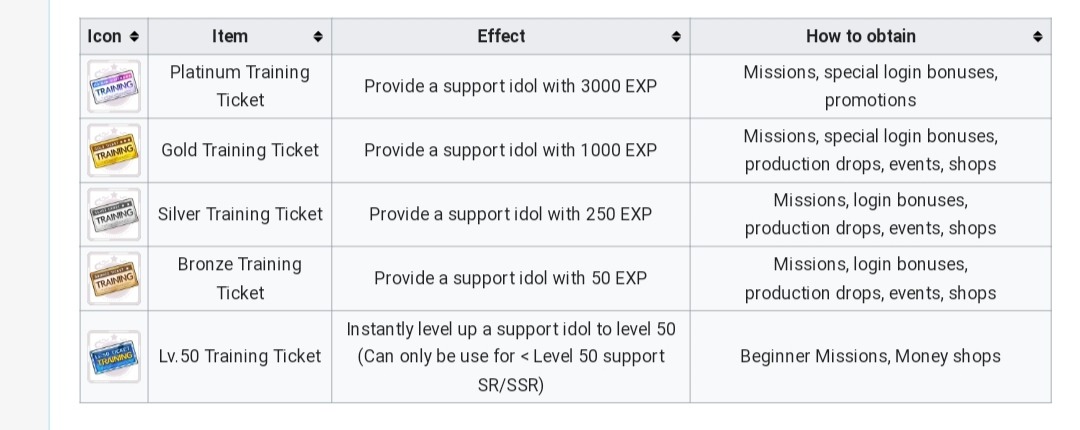Select the Gold Training Ticket name text
This screenshot has width=1080, height=430.
coord(240,150)
